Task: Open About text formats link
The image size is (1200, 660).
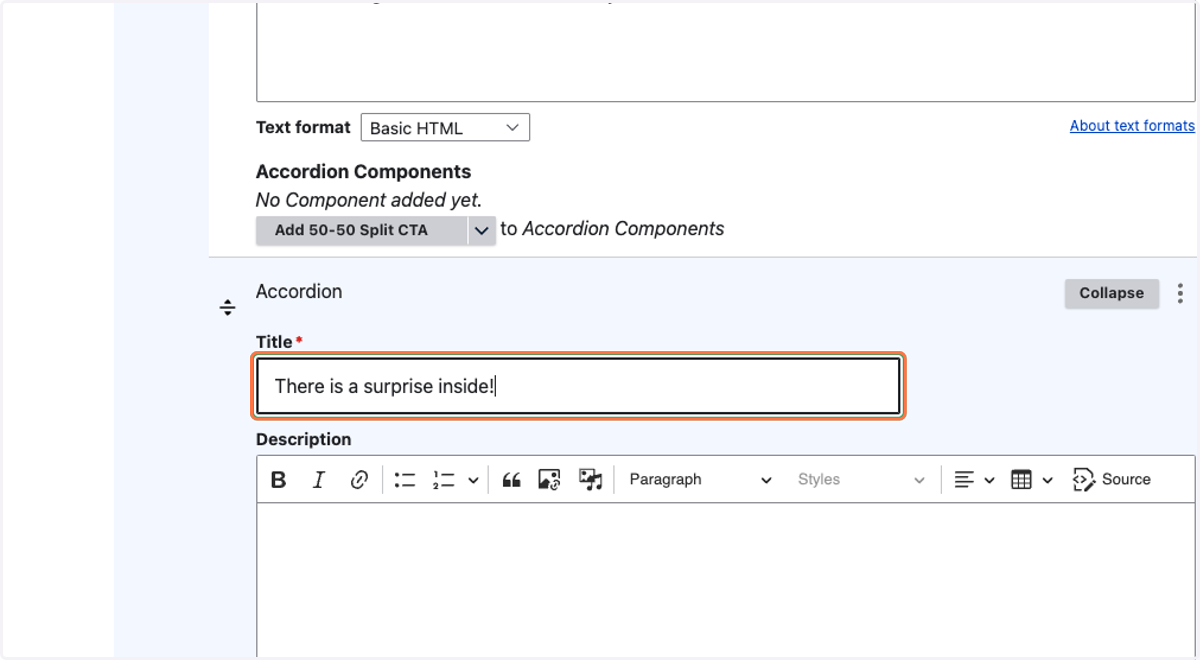Action: click(1132, 126)
